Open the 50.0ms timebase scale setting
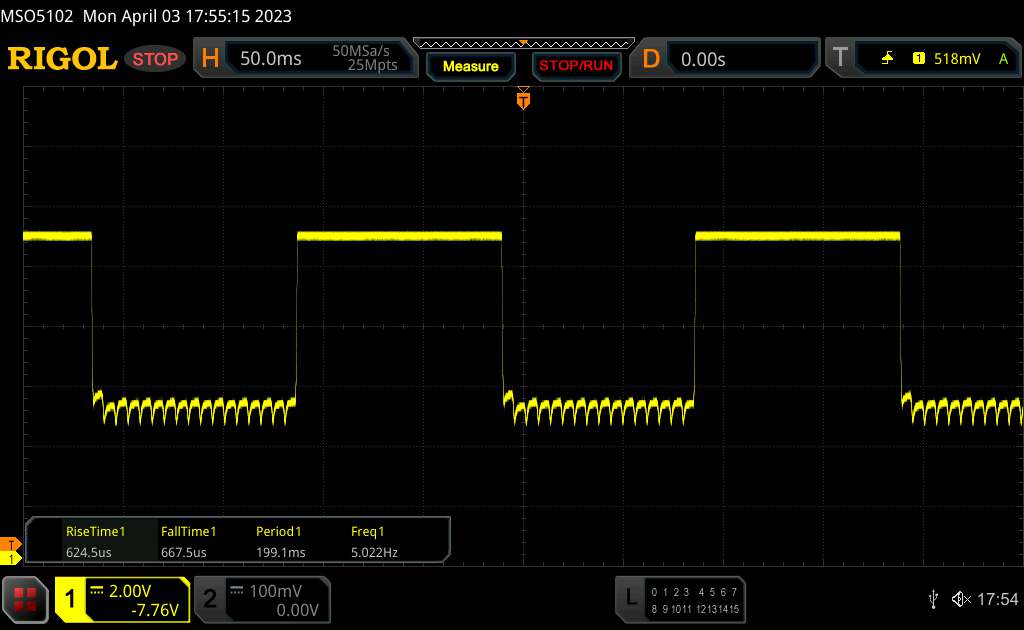 click(271, 59)
